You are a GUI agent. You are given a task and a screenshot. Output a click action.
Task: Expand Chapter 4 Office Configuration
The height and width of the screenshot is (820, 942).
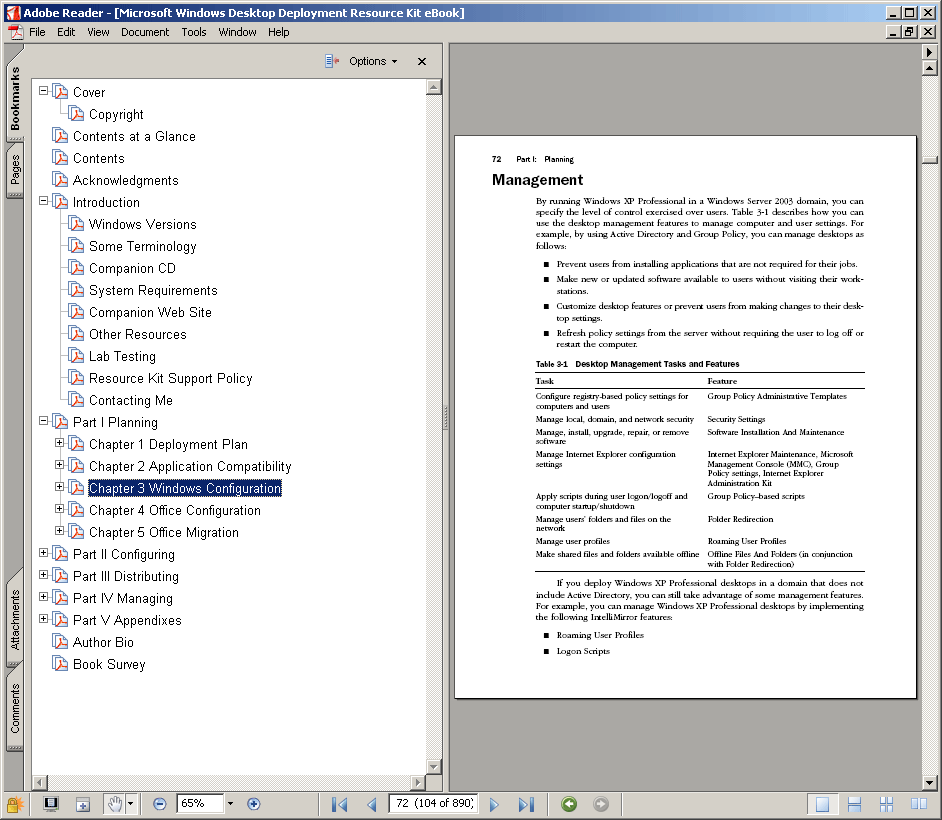59,509
